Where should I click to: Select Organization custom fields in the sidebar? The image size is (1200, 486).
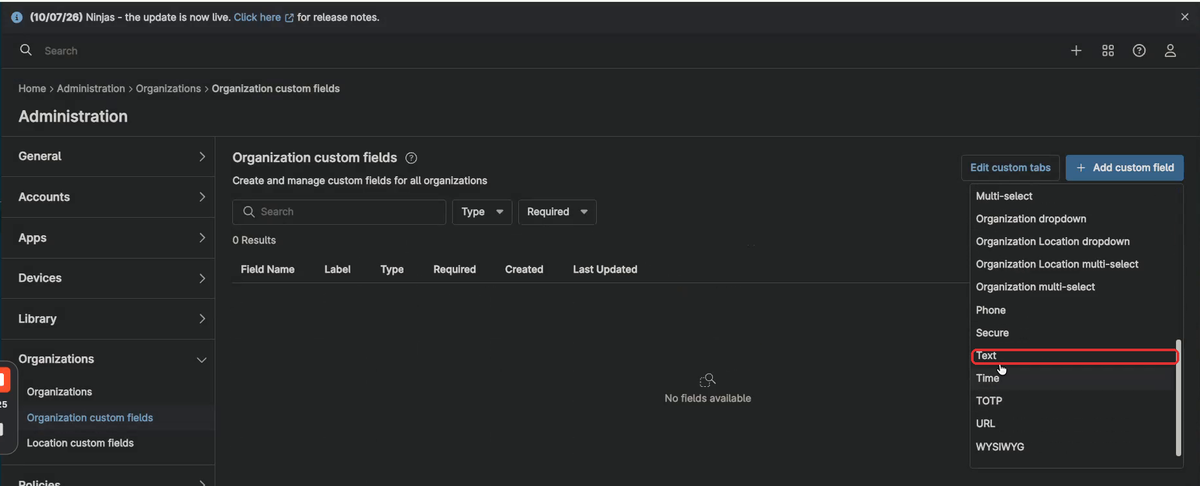[90, 418]
